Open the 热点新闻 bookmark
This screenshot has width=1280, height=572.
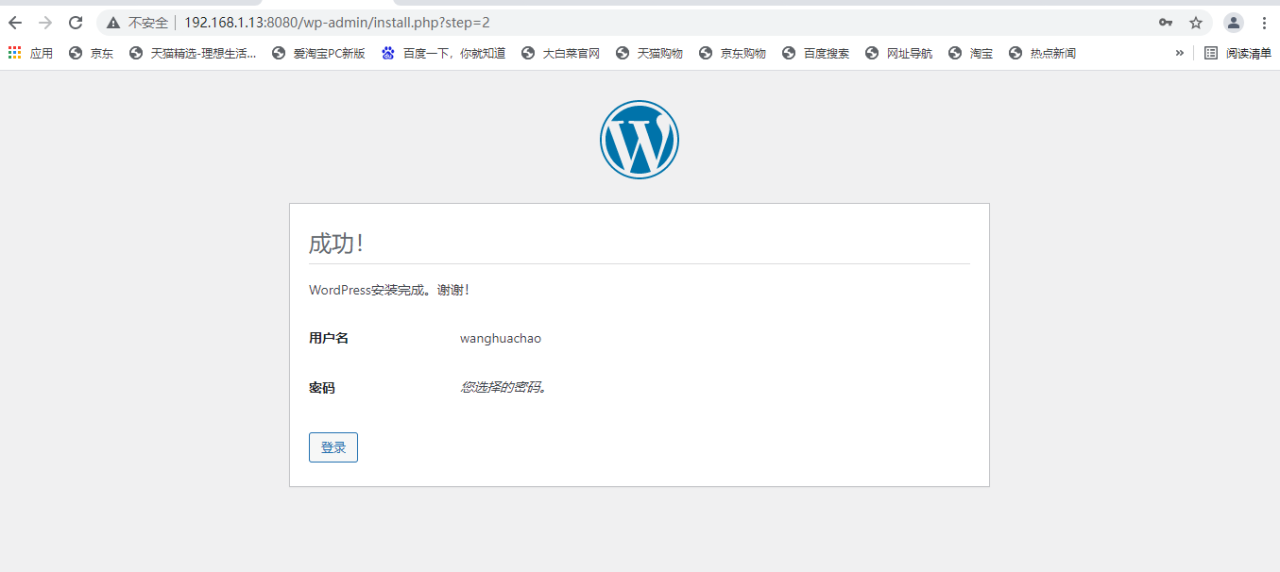pos(1042,53)
